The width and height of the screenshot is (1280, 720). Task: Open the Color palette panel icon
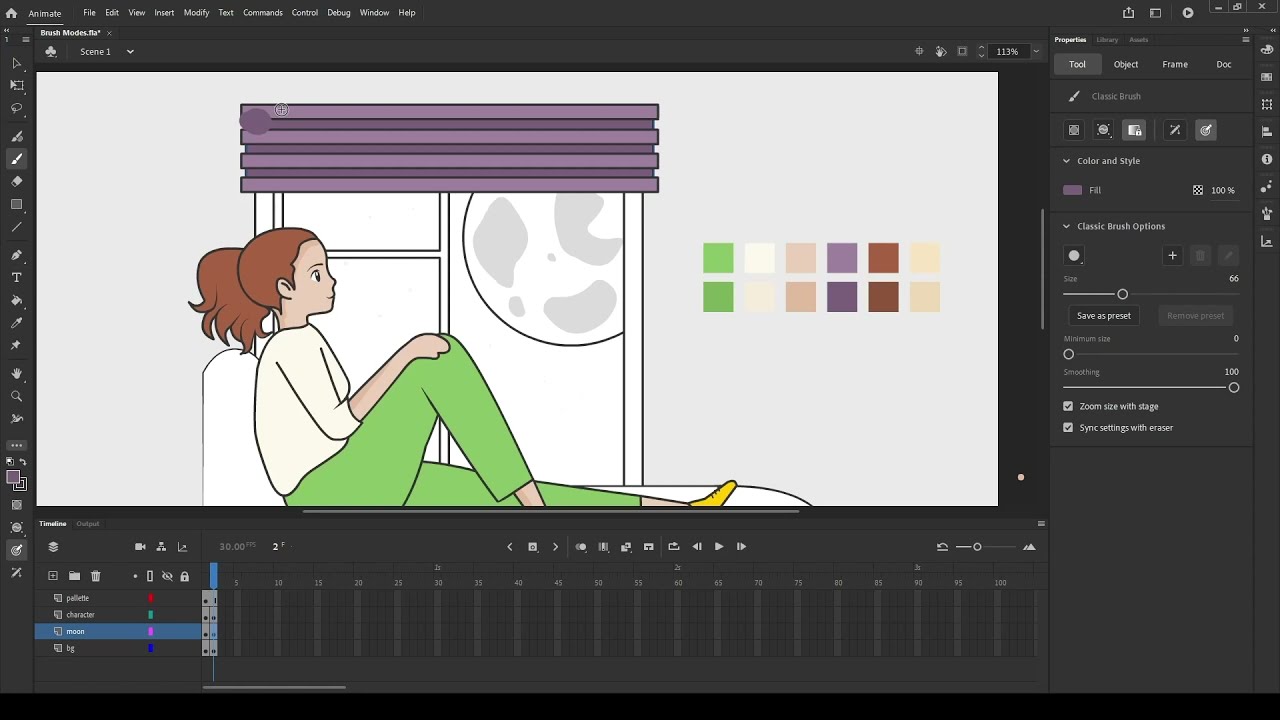point(1267,50)
